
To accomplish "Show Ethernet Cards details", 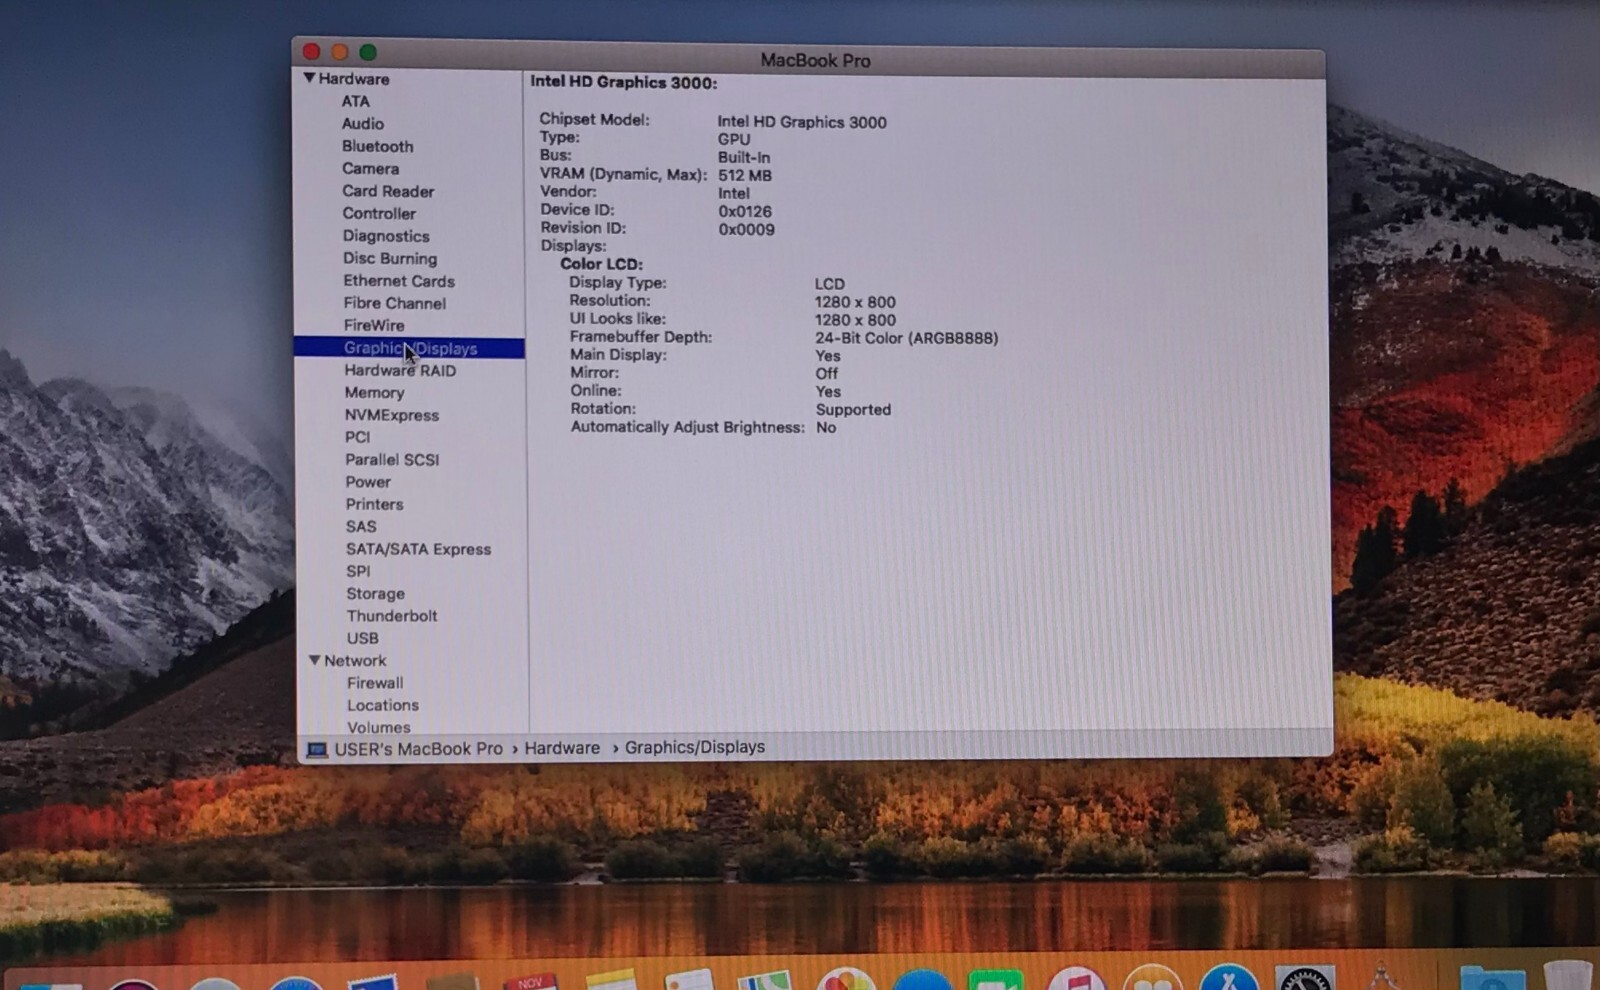I will point(399,281).
